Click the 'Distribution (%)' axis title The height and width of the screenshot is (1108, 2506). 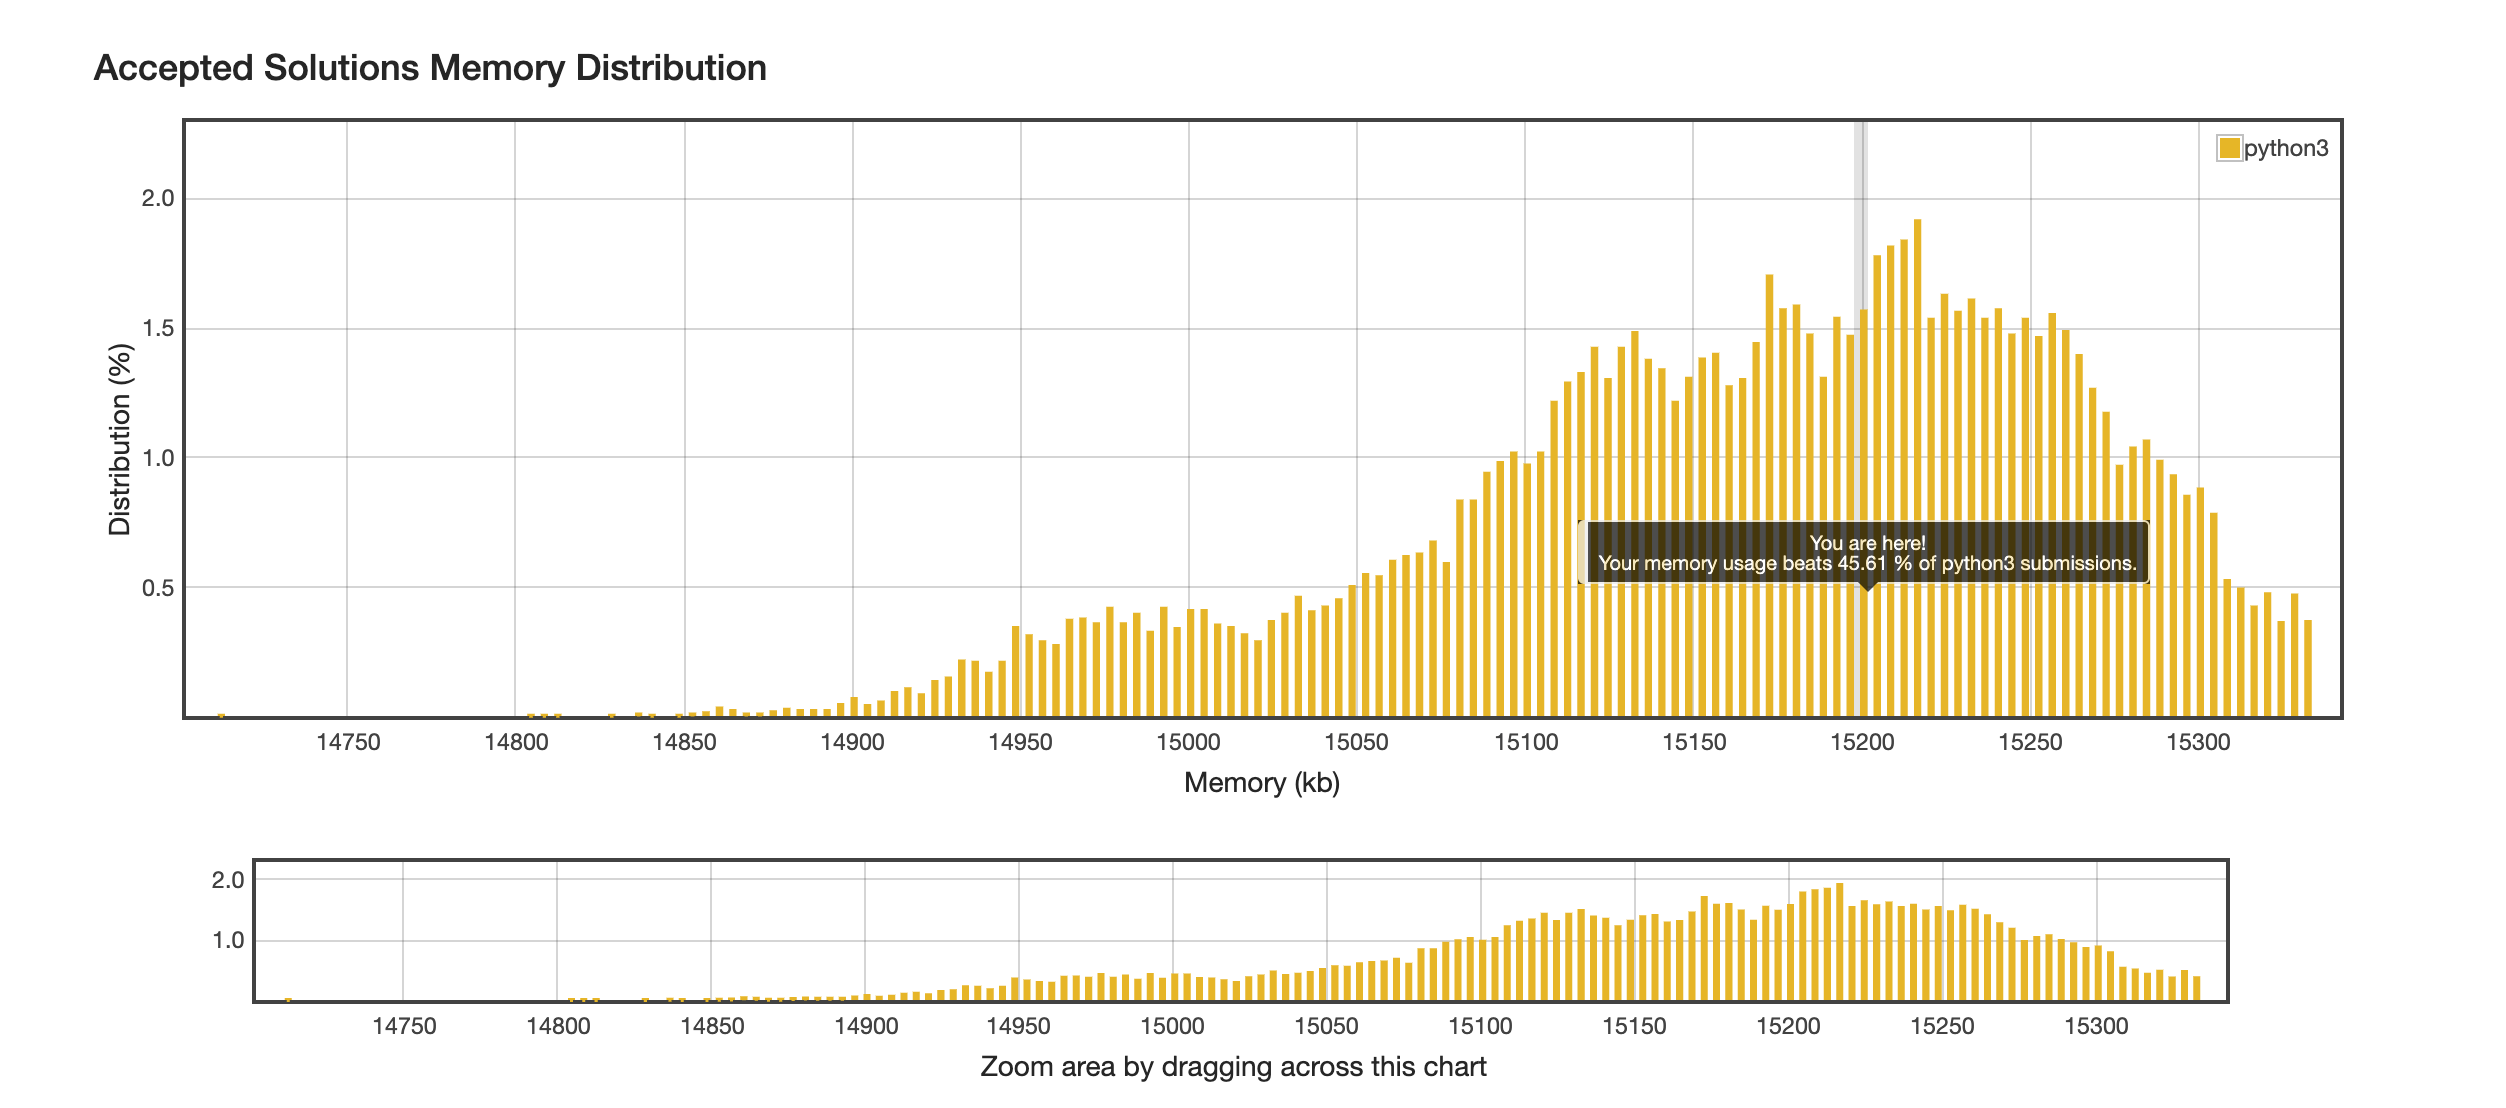coord(120,440)
